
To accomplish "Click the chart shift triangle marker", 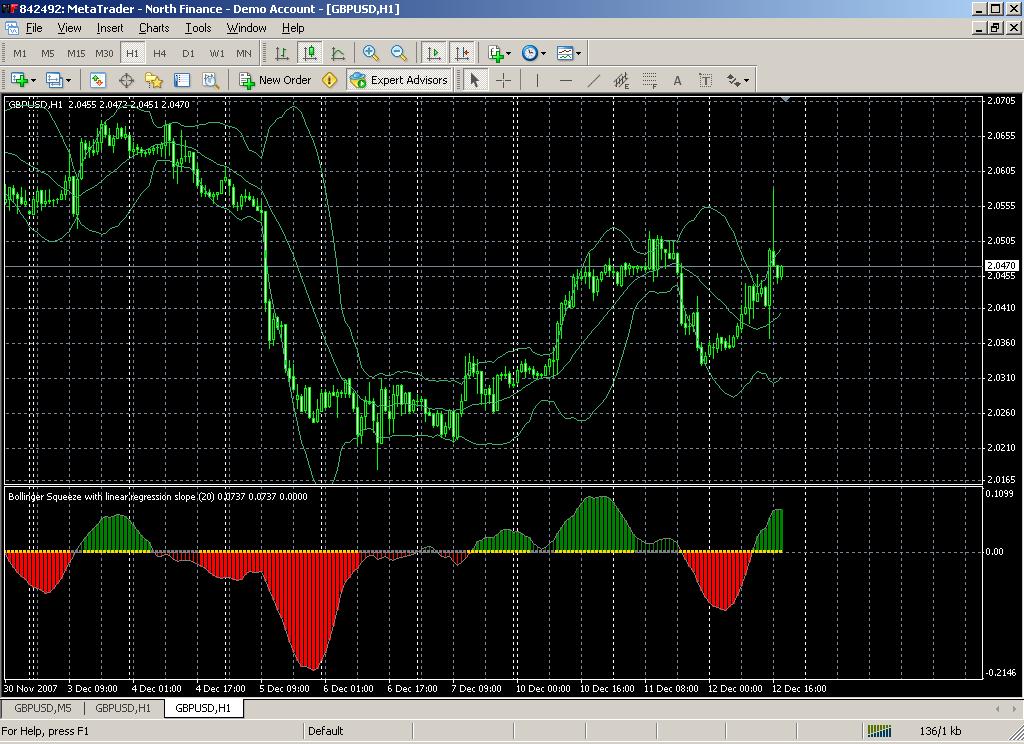I will click(x=786, y=99).
